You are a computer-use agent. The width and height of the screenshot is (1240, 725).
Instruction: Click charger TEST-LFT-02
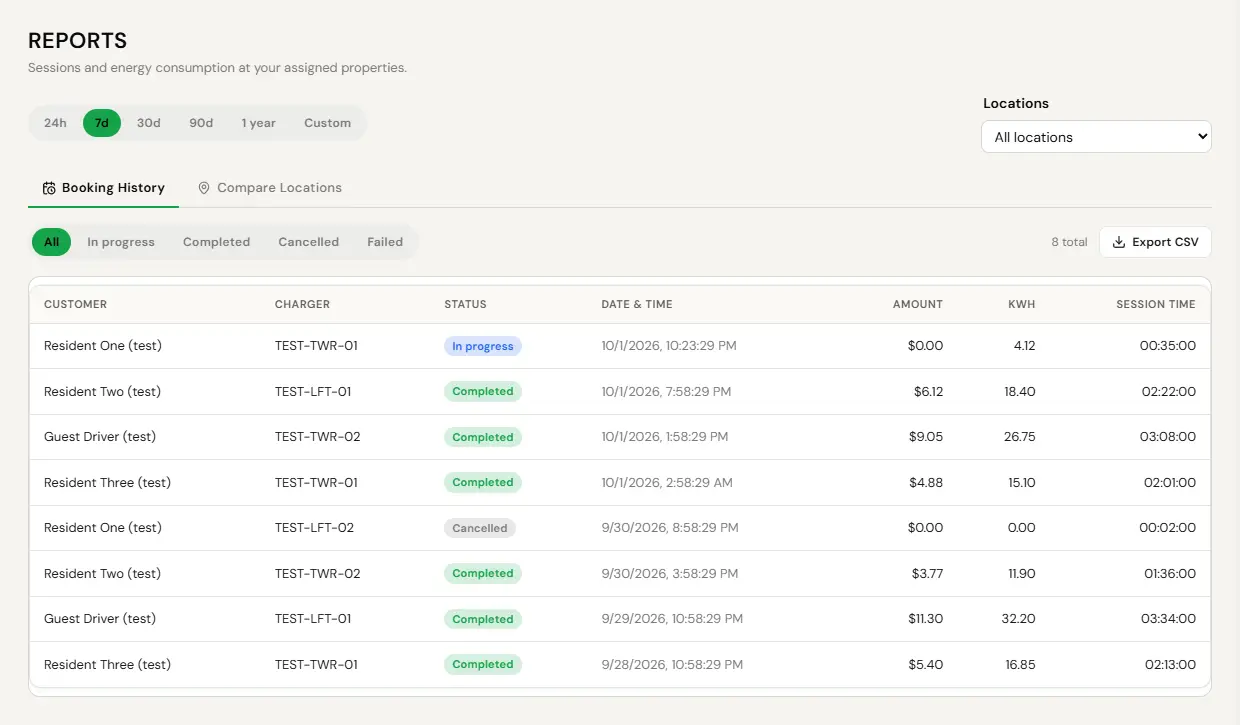tap(314, 528)
